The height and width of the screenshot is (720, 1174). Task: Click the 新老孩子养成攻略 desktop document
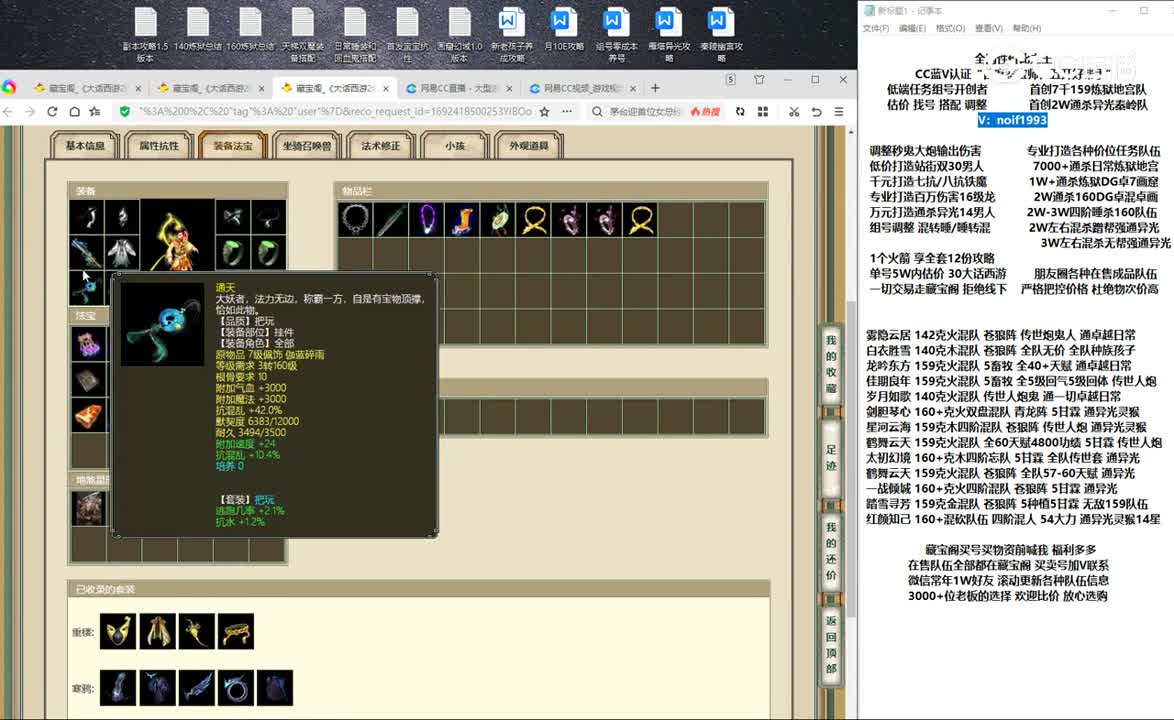coord(511,34)
